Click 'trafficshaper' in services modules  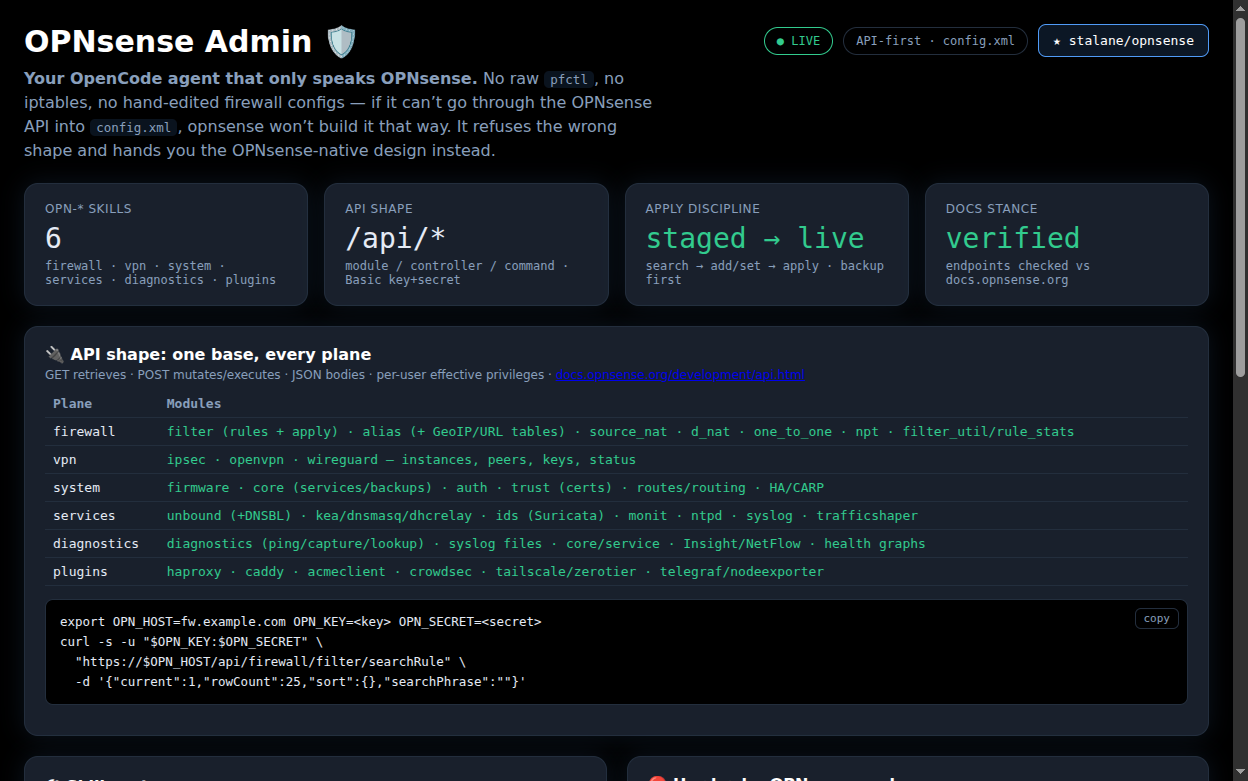coord(867,515)
